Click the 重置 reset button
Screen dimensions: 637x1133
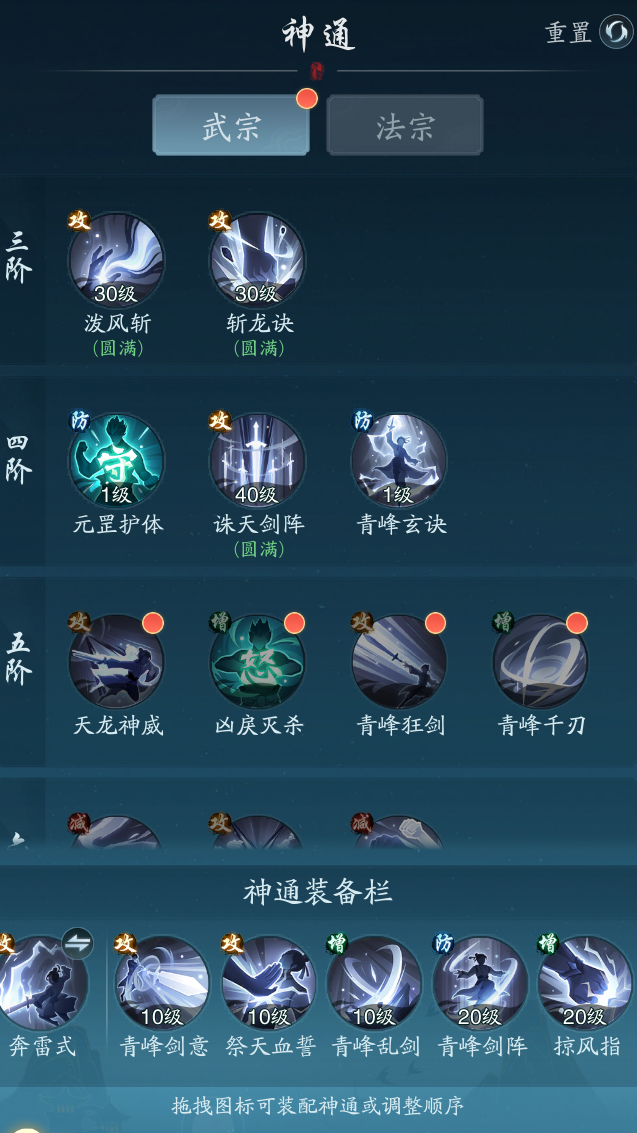tap(589, 33)
